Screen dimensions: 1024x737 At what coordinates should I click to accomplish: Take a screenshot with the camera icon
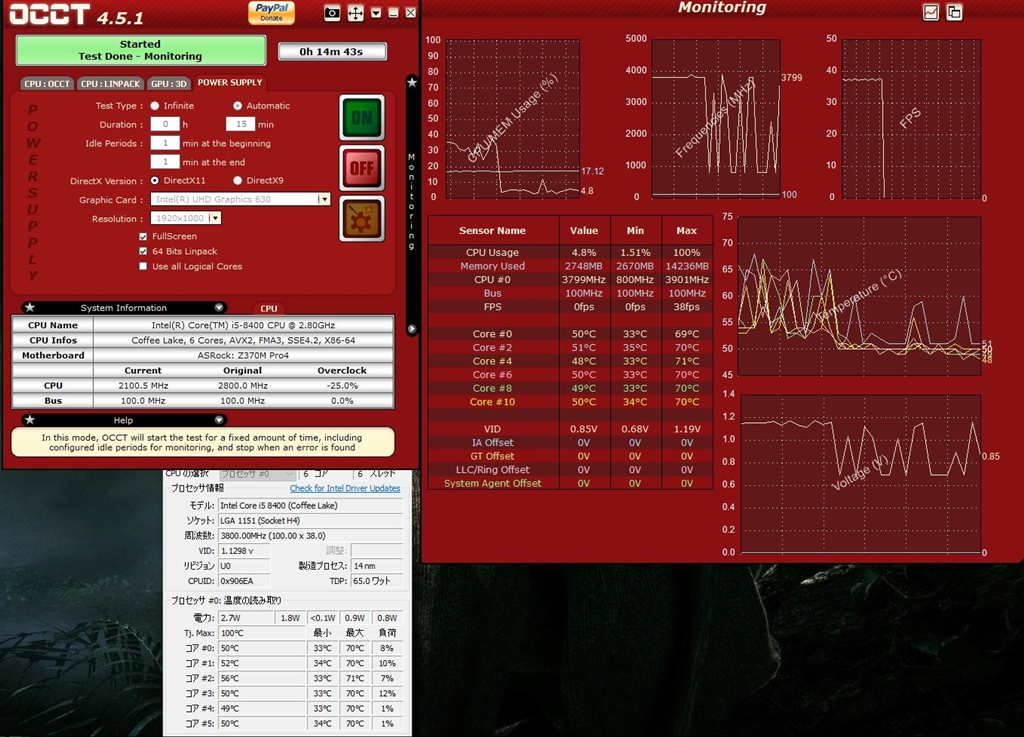coord(332,13)
